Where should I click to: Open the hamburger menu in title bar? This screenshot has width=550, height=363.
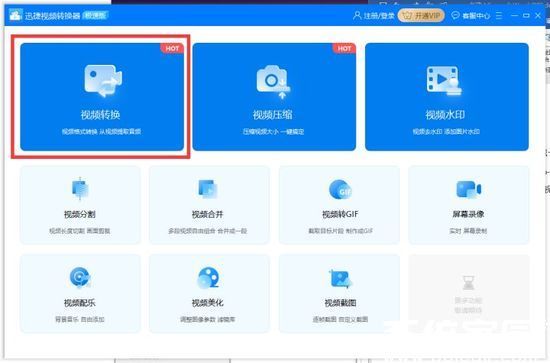click(x=499, y=15)
